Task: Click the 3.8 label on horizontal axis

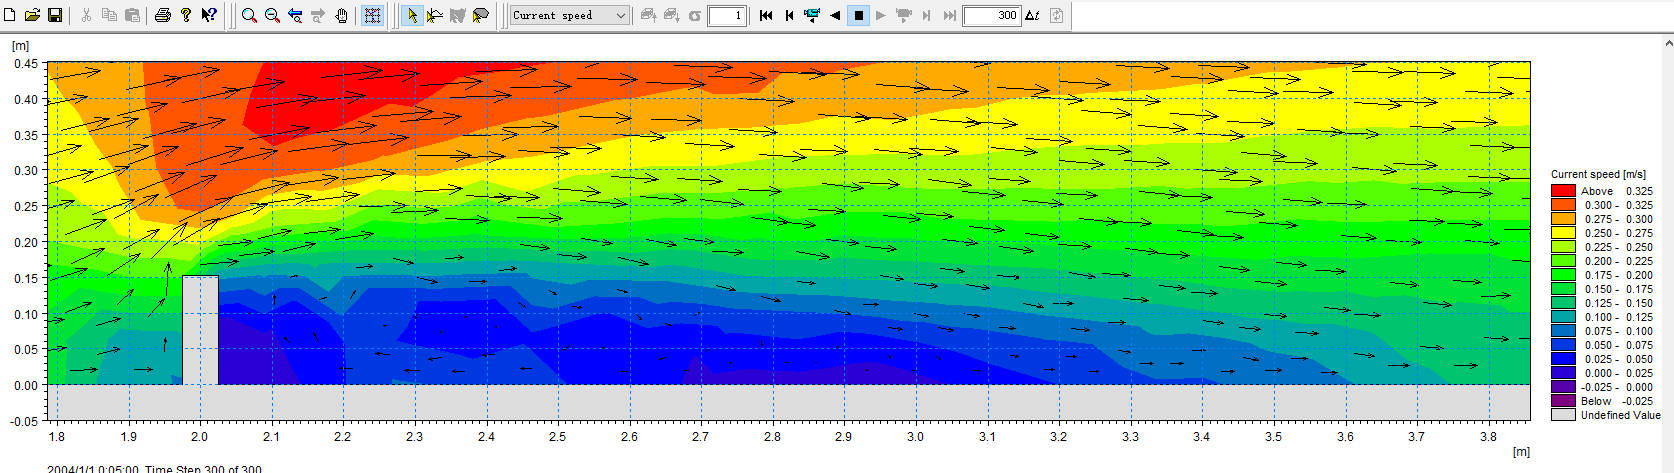Action: [1488, 437]
